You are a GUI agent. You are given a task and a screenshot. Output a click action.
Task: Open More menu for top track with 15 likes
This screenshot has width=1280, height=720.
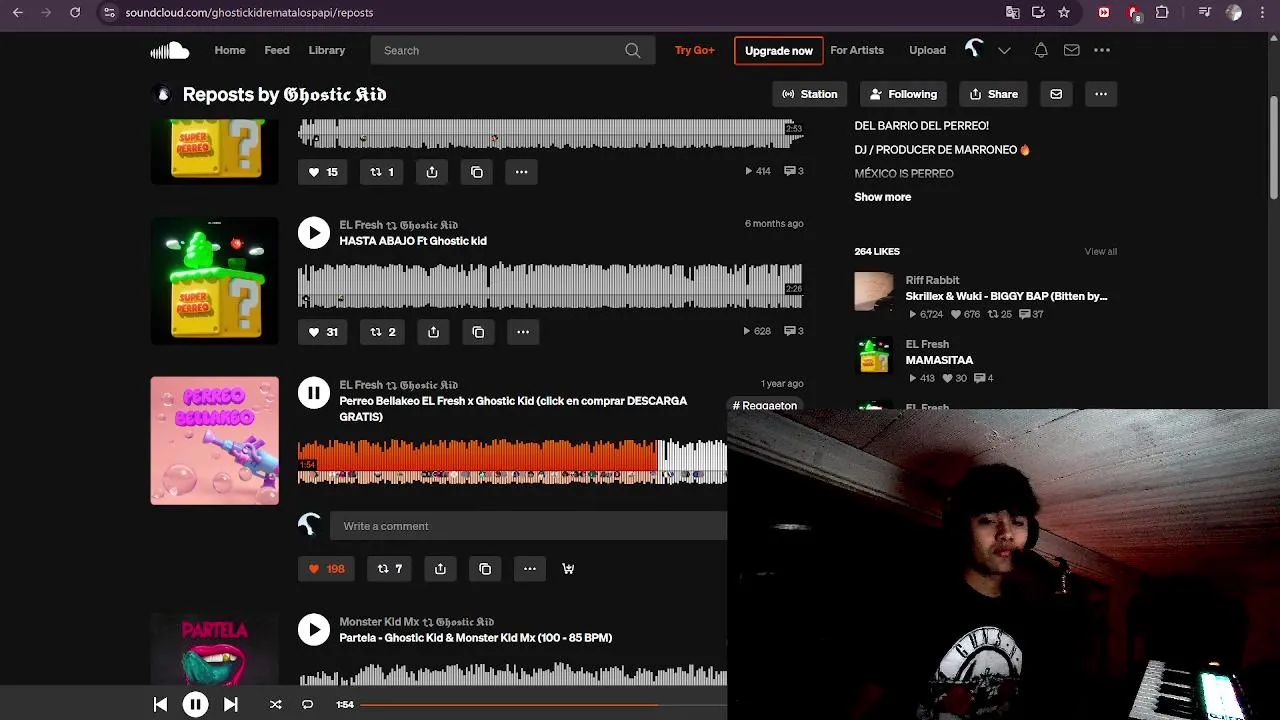click(x=521, y=172)
